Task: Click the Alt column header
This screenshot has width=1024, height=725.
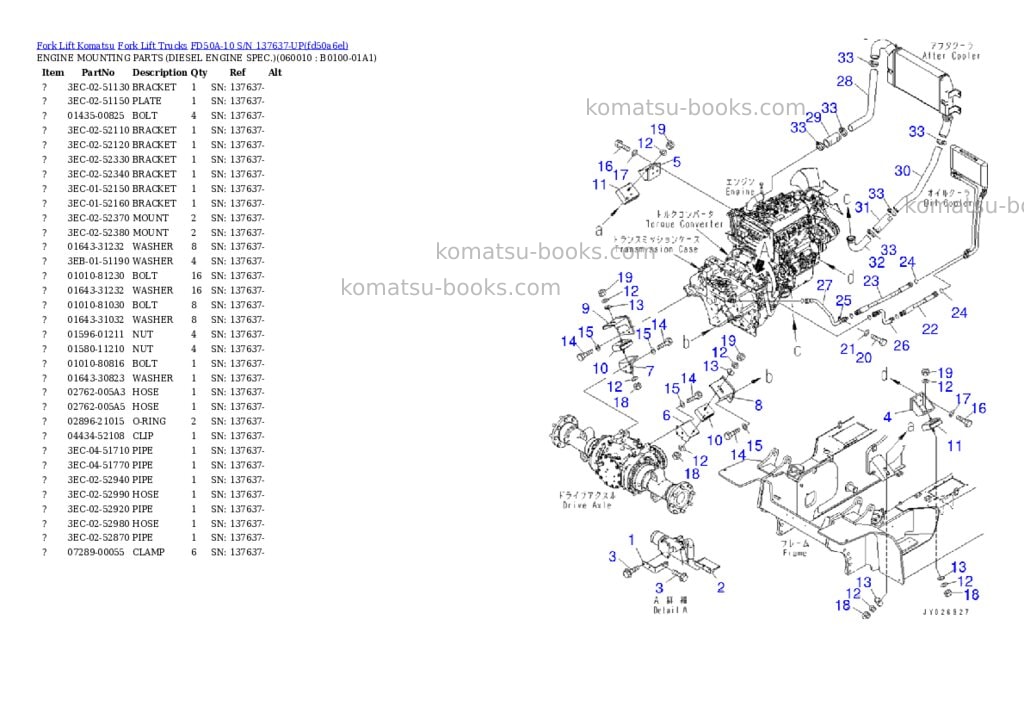Action: click(x=275, y=72)
